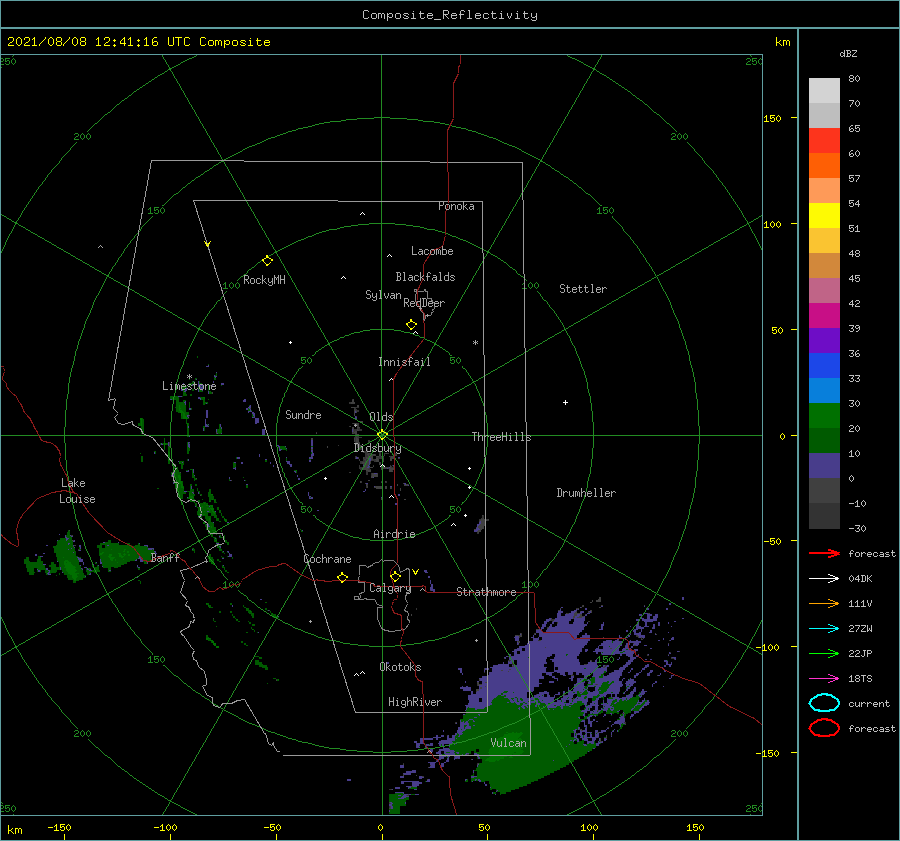The image size is (900, 841).
Task: Click the cyan current ellipse legend icon
Action: click(824, 703)
